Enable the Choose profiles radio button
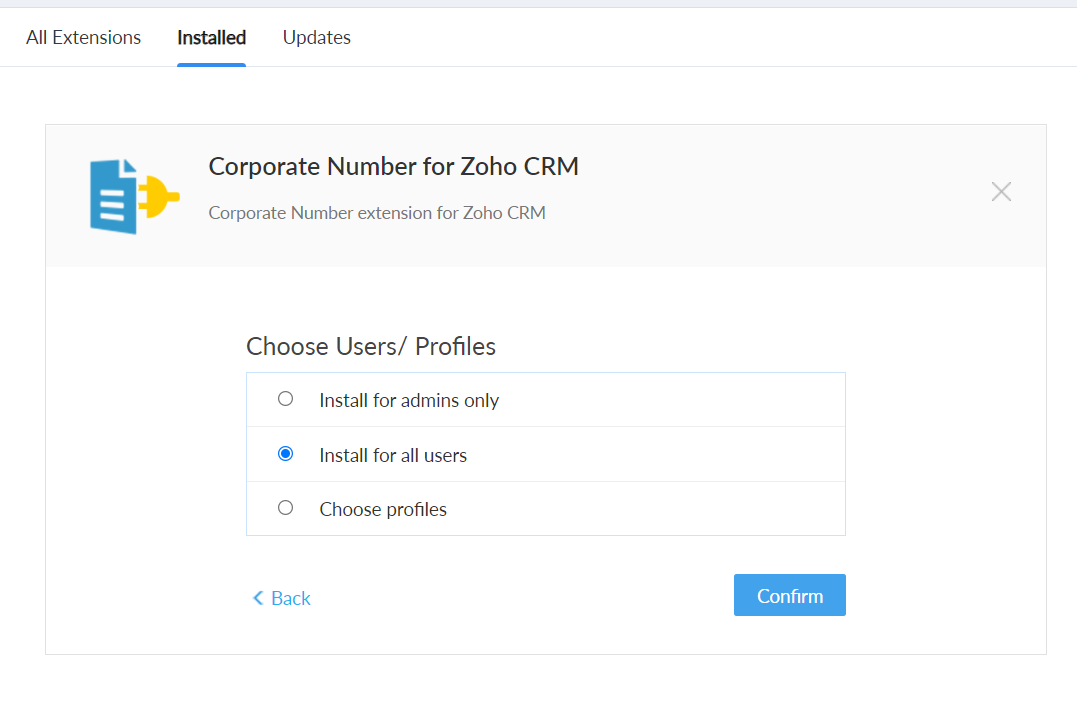The width and height of the screenshot is (1077, 709). pos(286,508)
